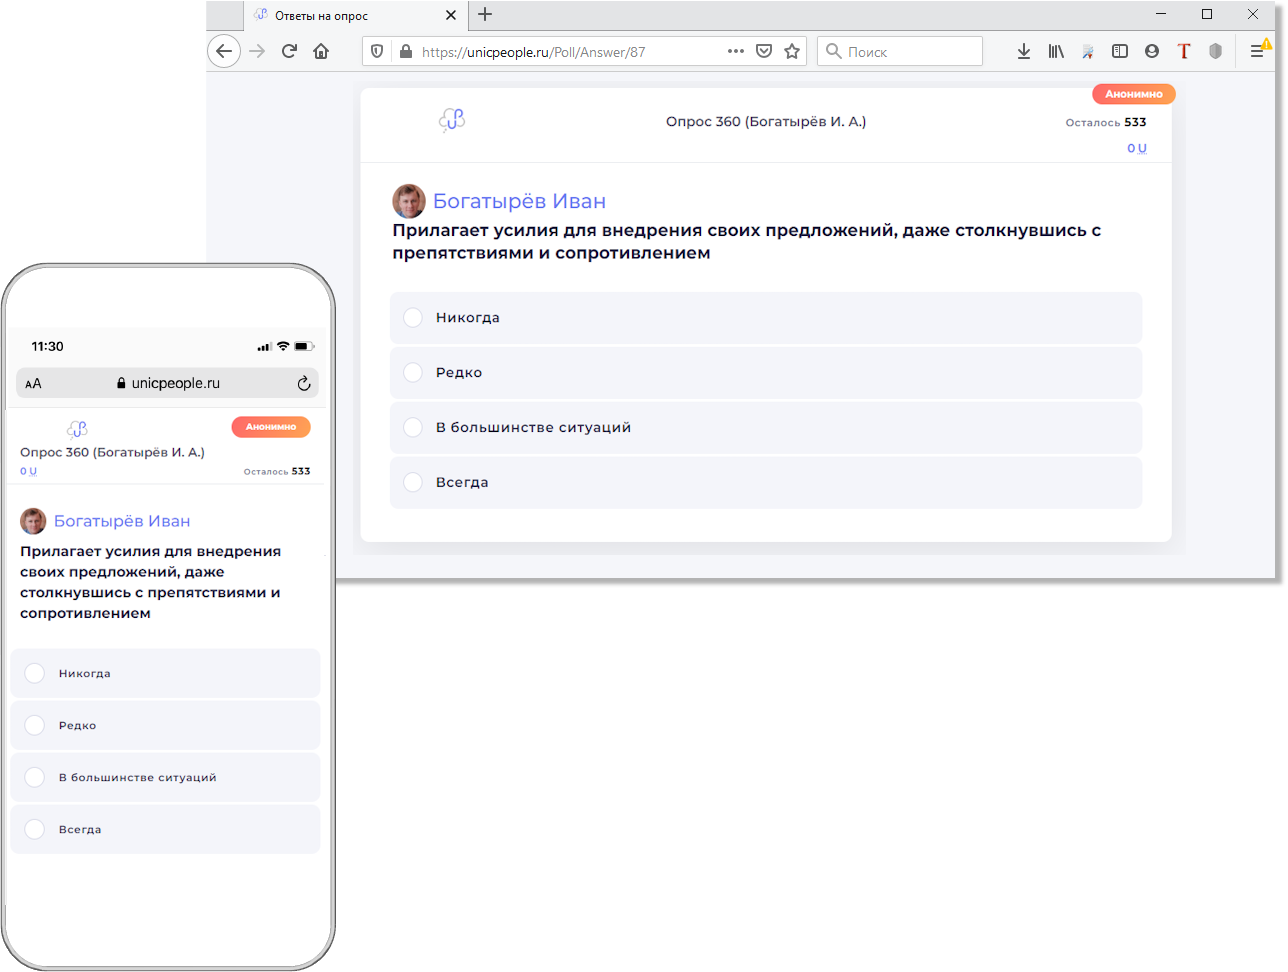Reload the page in the desktop browser

pos(289,51)
